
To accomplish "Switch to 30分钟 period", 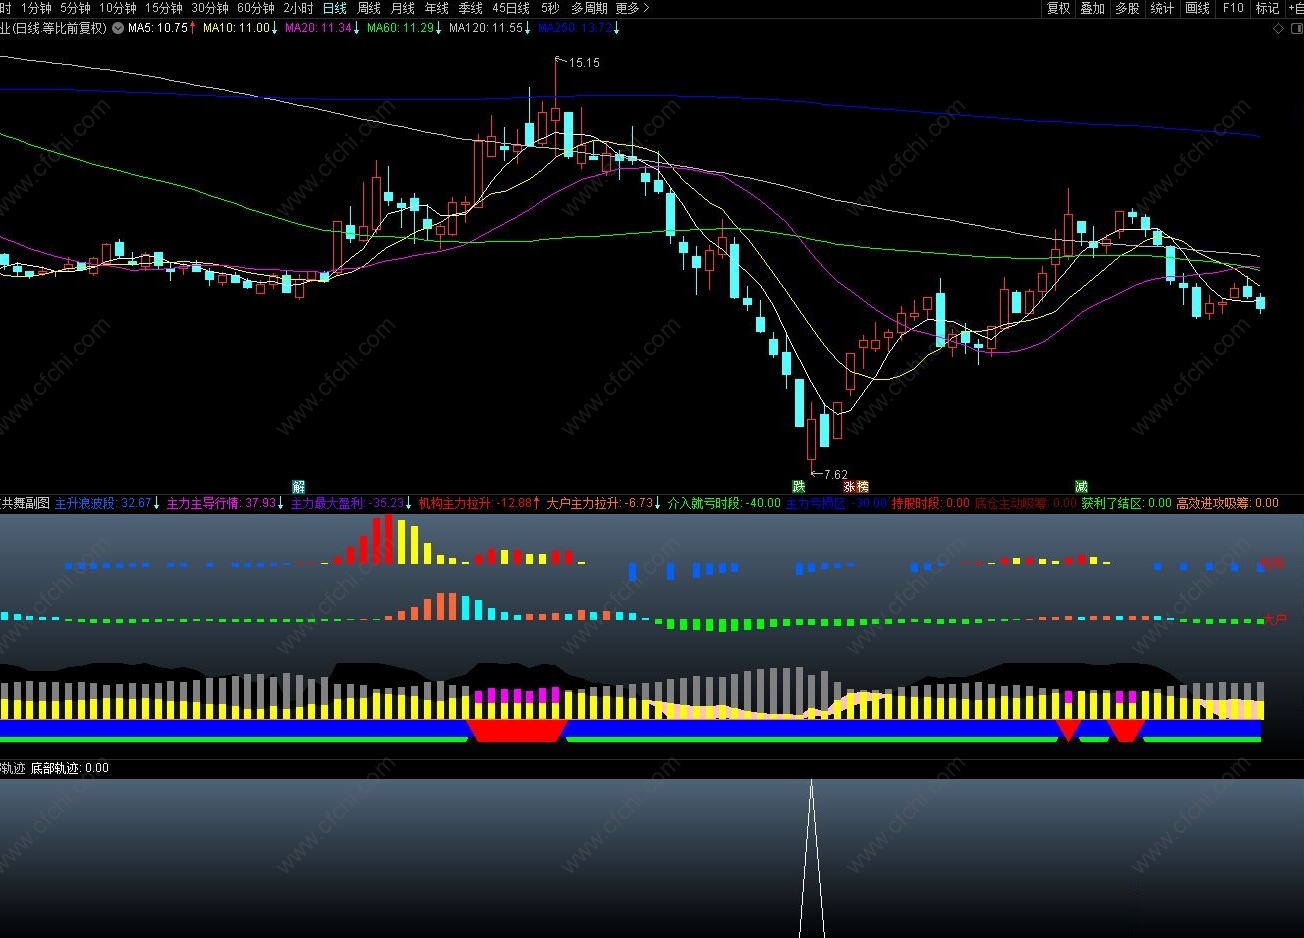I will click(x=210, y=8).
